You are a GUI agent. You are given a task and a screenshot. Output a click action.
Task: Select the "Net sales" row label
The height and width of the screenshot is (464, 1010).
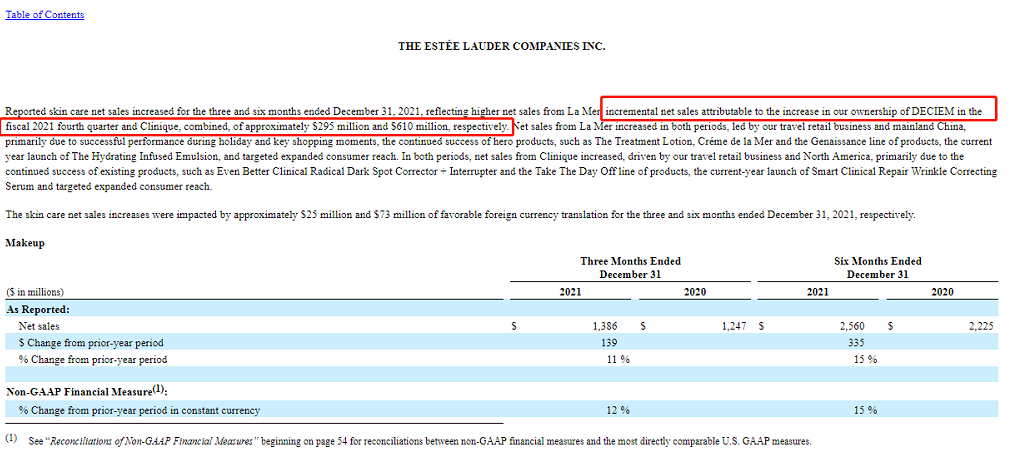coord(39,327)
